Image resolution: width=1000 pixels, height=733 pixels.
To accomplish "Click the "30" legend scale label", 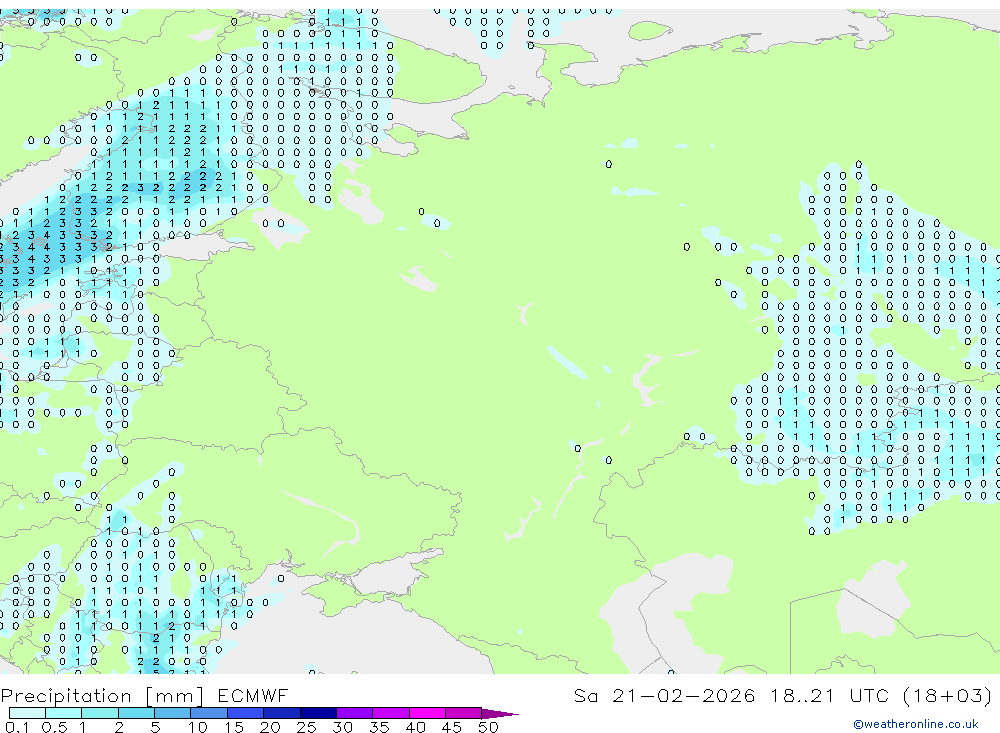I will (342, 727).
